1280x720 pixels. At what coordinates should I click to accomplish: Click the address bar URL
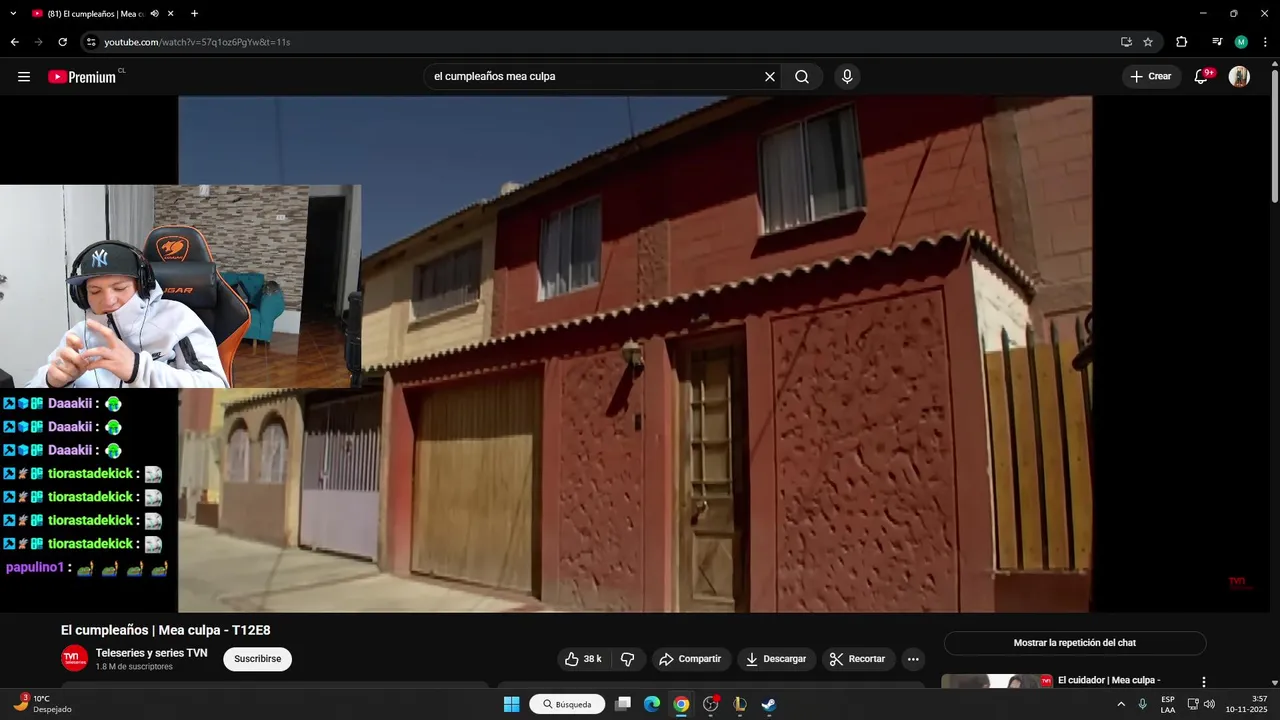pos(197,42)
